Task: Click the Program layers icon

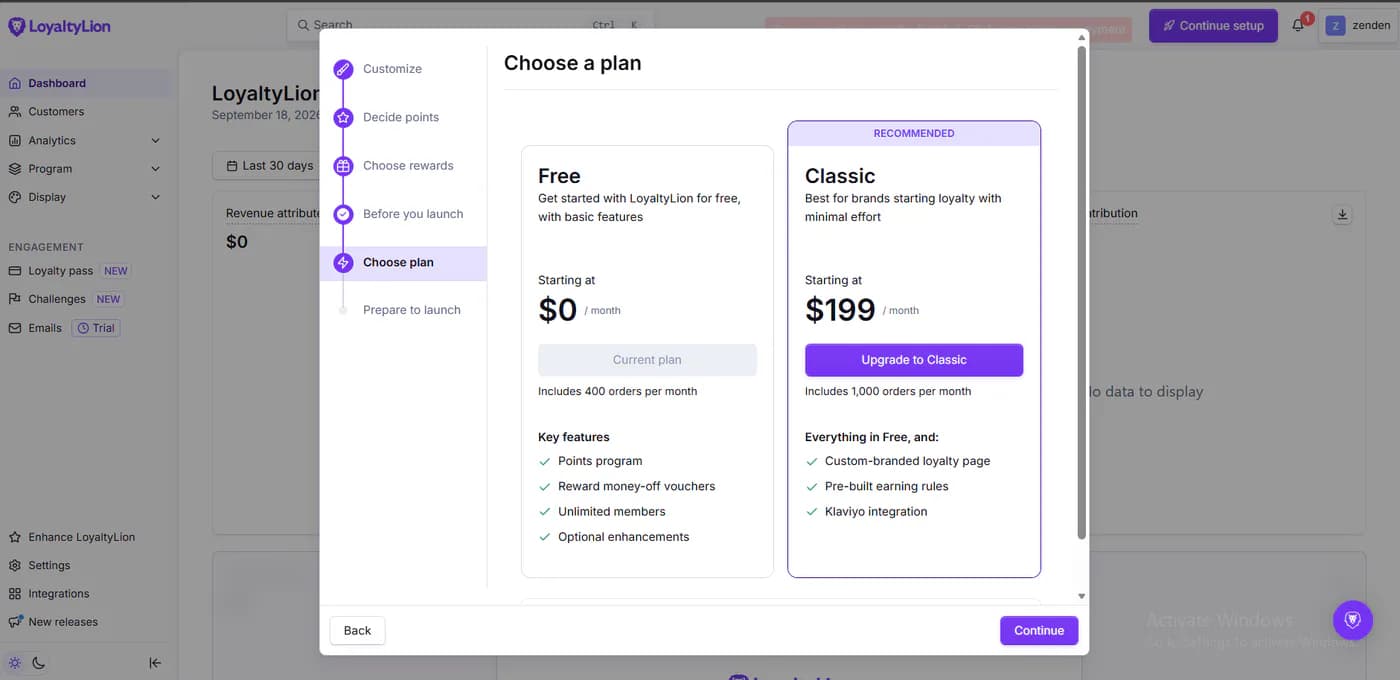Action: pyautogui.click(x=15, y=168)
